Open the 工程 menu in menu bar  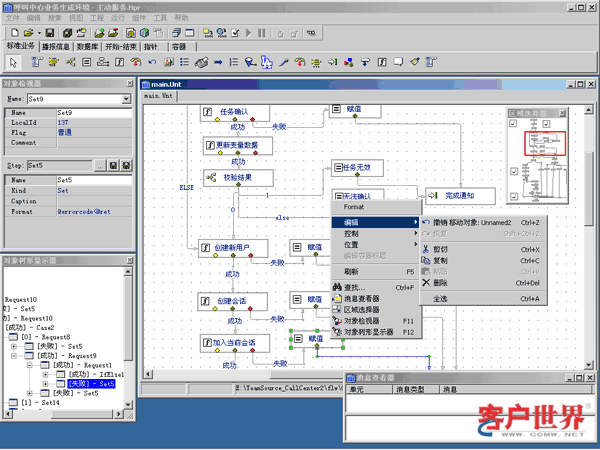pos(96,18)
